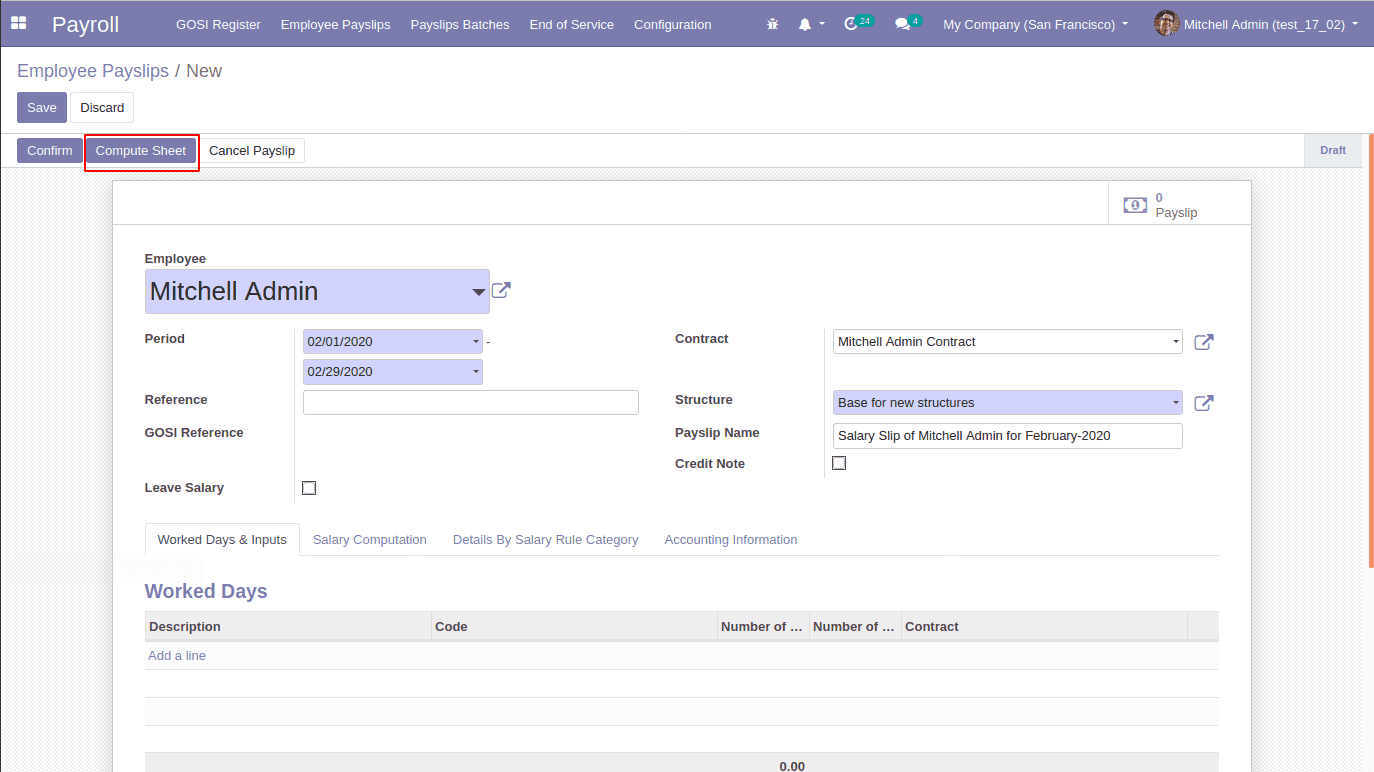Screen dimensions: 1374x772
Task: Open End of Service menu
Action: (x=572, y=24)
